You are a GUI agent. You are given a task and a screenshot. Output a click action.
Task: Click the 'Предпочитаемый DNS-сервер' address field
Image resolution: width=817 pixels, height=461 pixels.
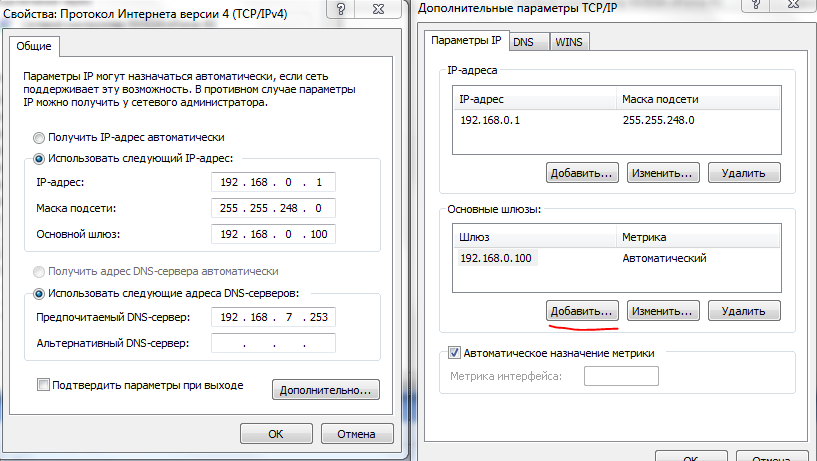pyautogui.click(x=273, y=317)
